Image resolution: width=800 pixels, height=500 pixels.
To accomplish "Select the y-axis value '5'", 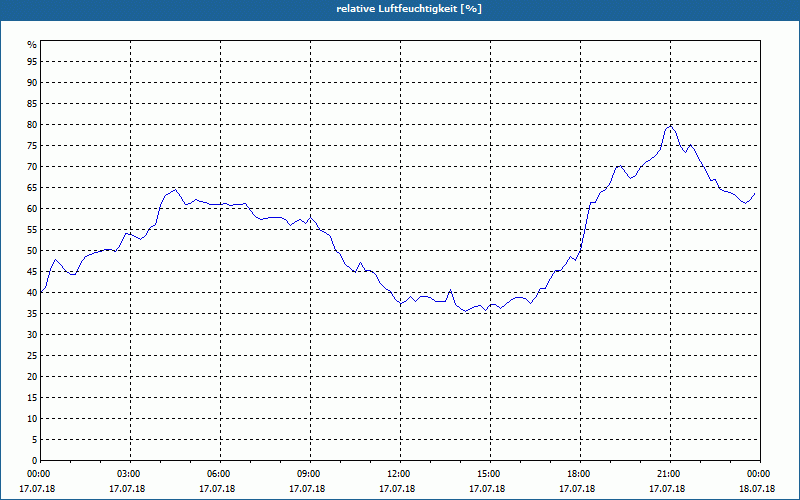I will [35, 440].
